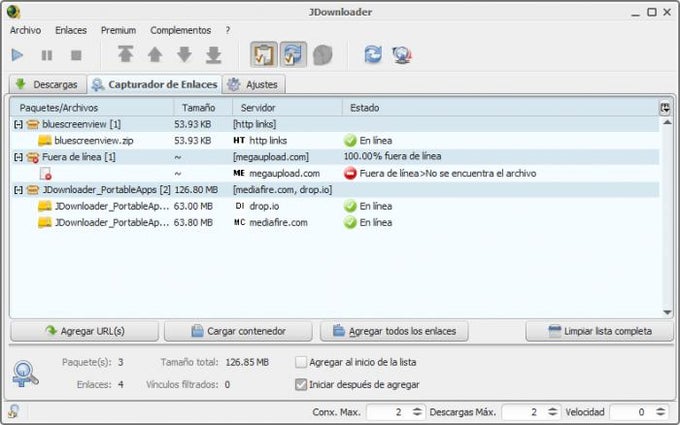The width and height of the screenshot is (680, 425).
Task: Click the green En línea icon for bluescreenview.zip
Action: [350, 141]
